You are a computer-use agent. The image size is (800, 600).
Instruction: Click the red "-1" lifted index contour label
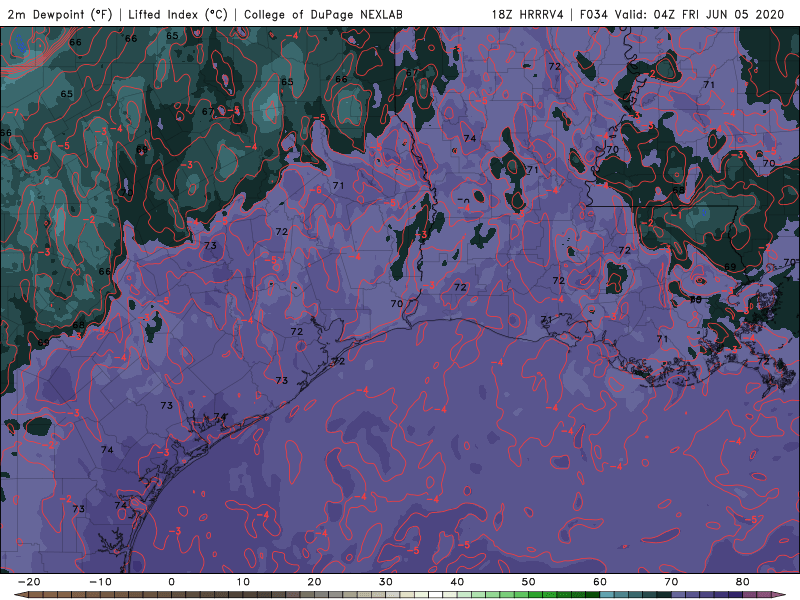(676, 215)
